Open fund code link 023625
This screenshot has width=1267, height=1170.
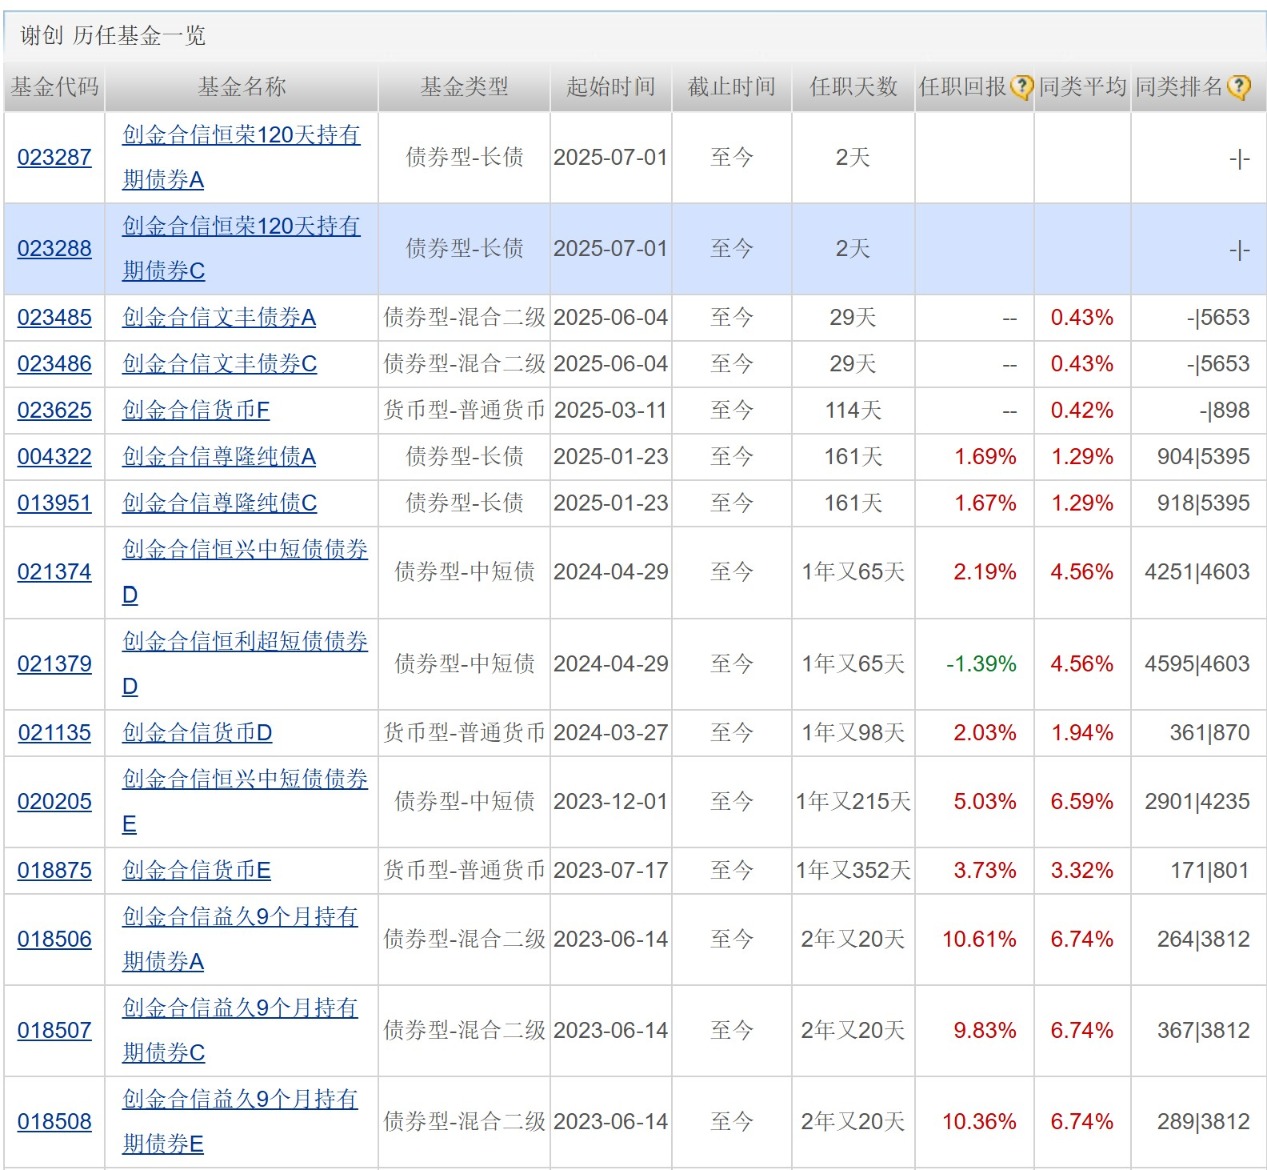54,411
